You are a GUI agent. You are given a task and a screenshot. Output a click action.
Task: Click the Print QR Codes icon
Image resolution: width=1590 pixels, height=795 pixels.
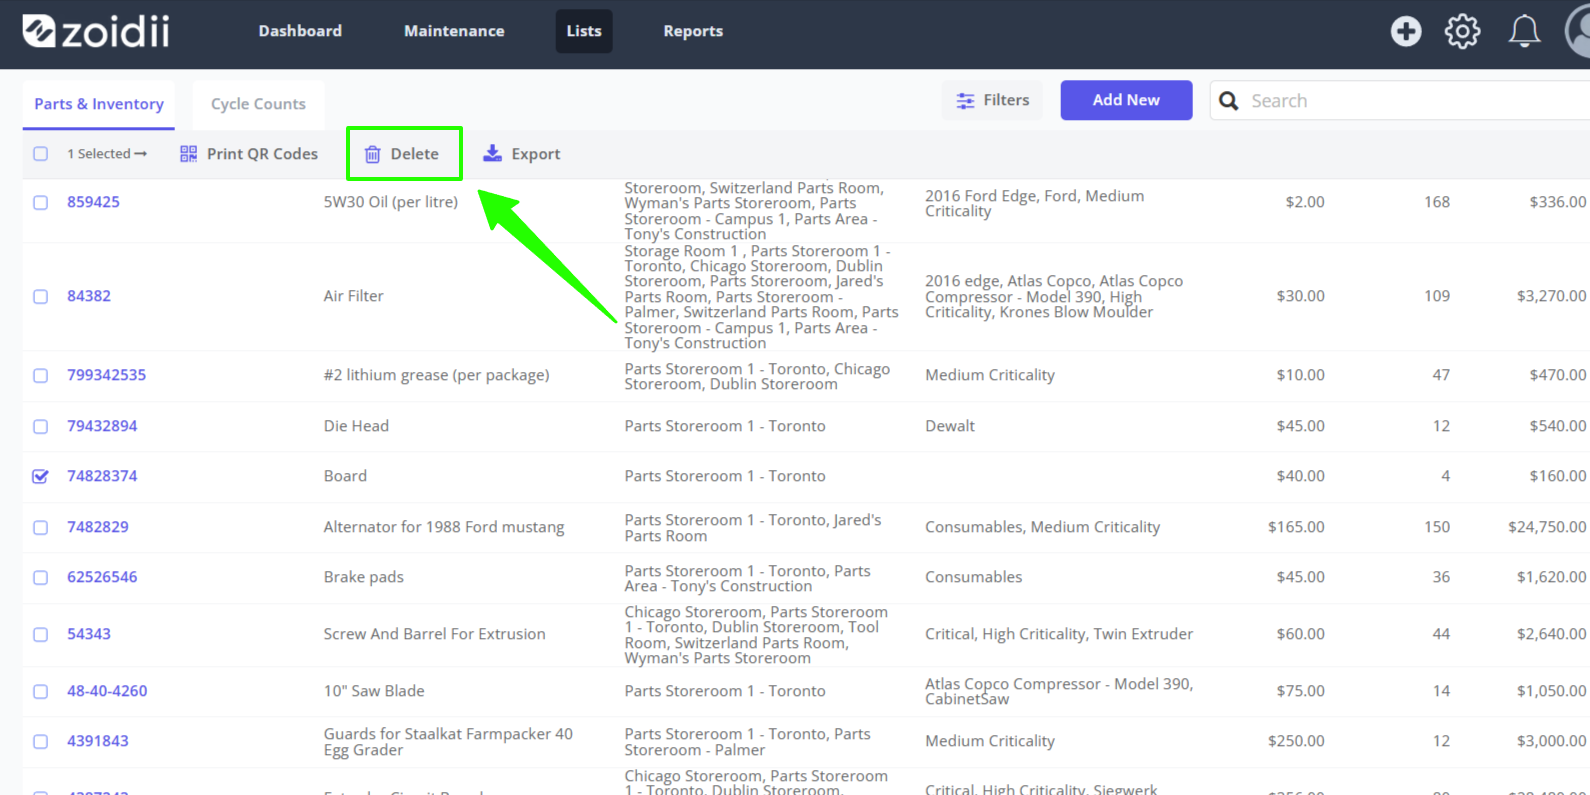coord(188,154)
